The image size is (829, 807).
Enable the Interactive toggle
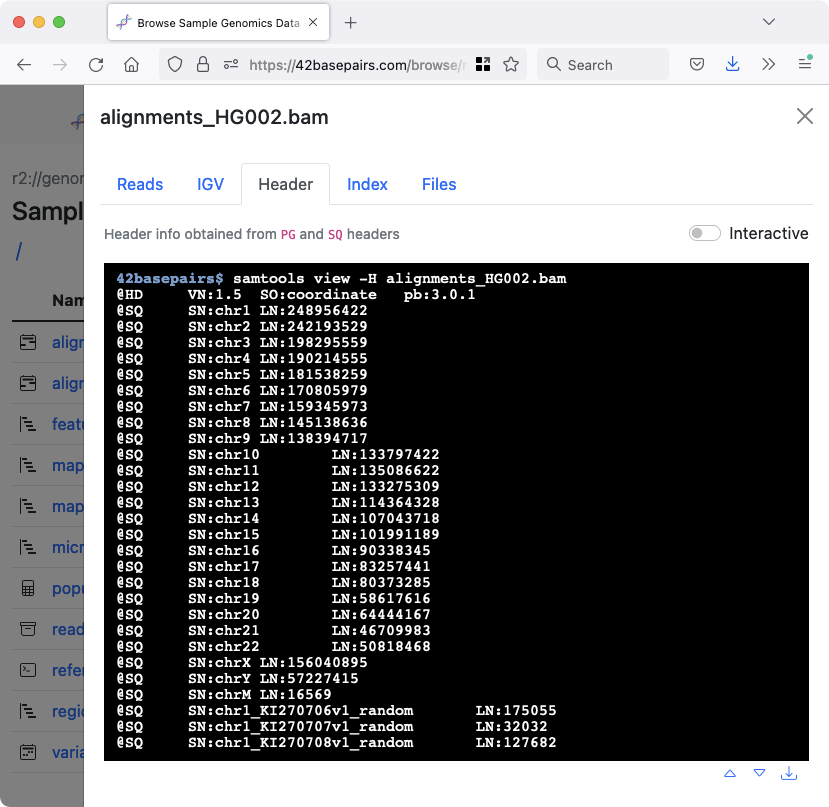tap(704, 233)
